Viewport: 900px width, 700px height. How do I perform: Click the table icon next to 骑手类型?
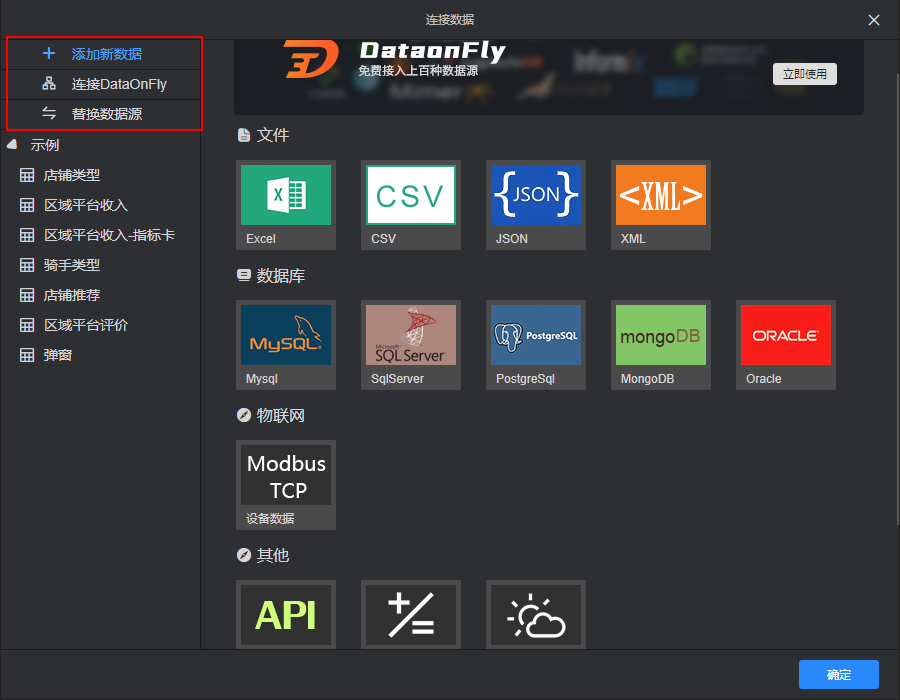coord(27,265)
